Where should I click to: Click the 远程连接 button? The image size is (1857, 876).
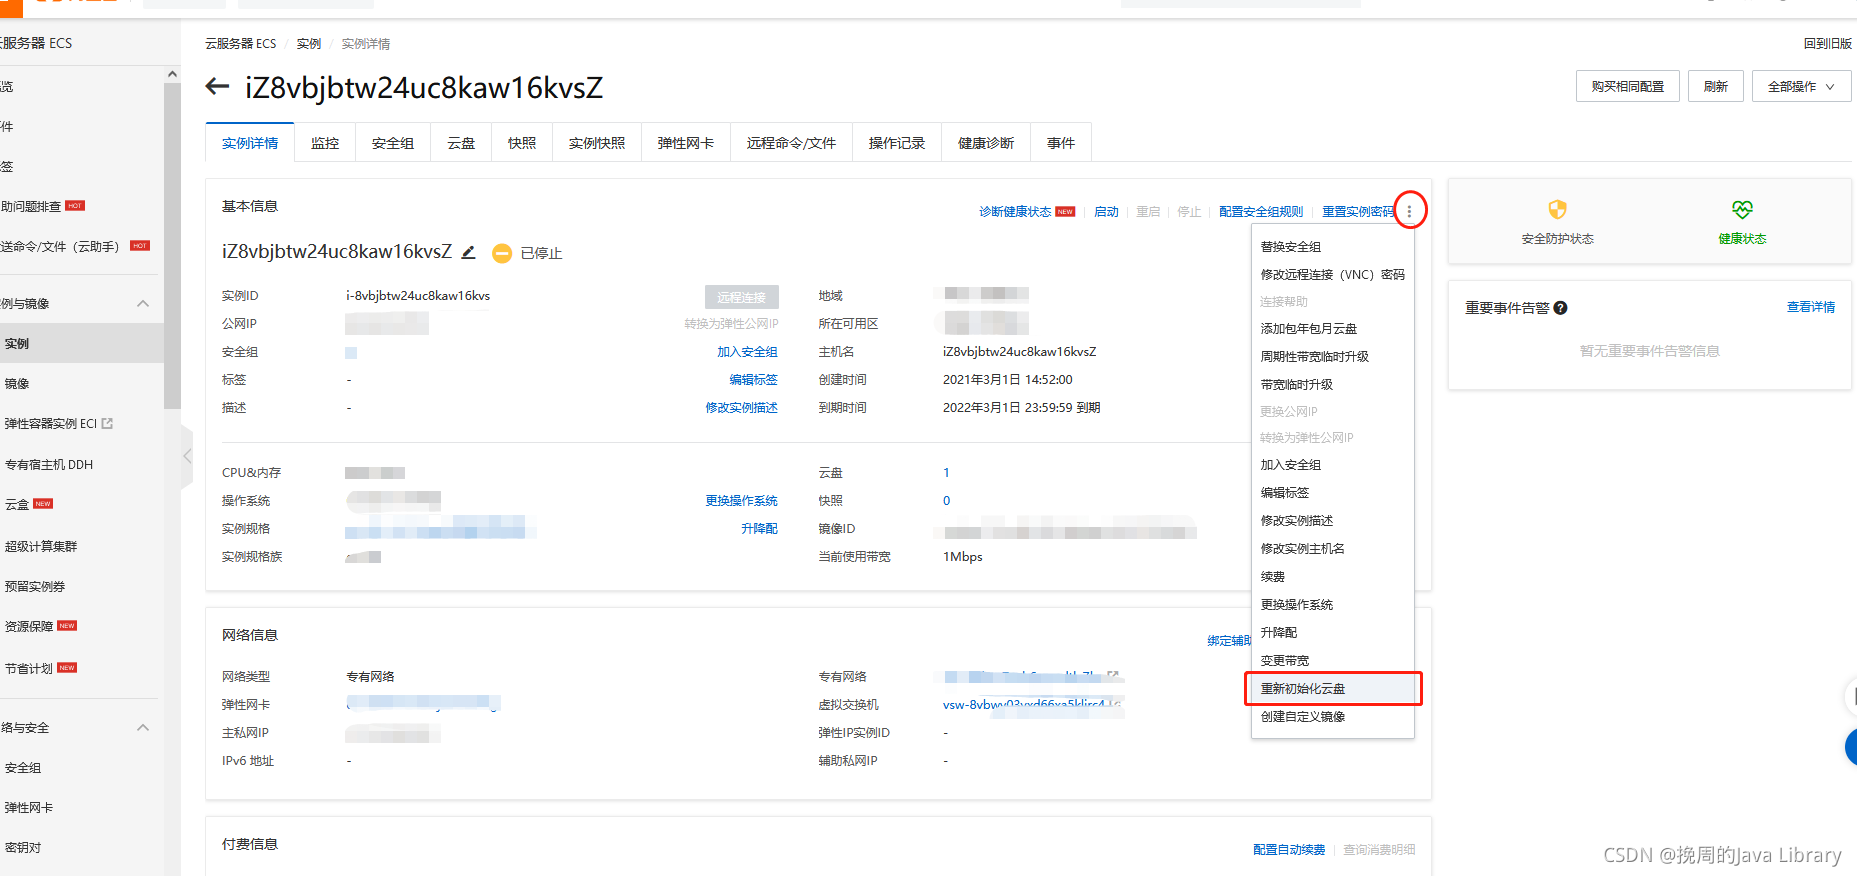click(x=741, y=297)
